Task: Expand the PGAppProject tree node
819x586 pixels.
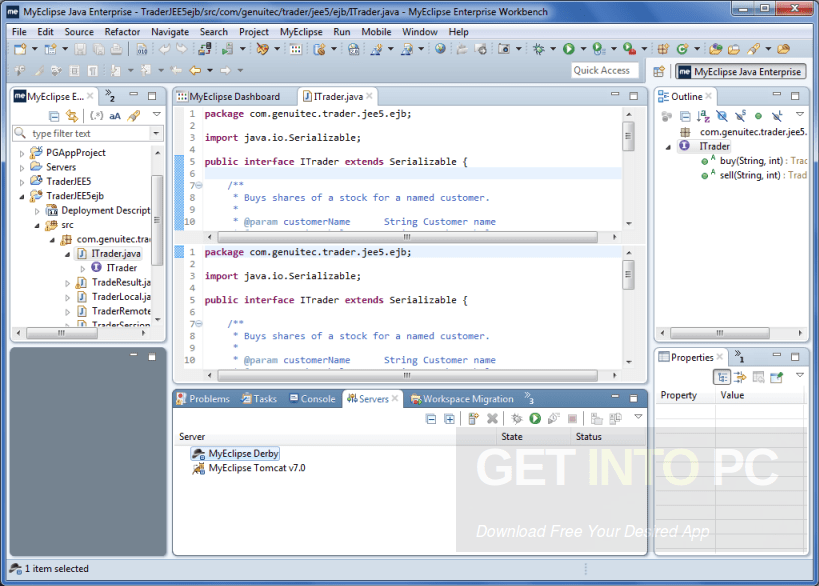Action: point(21,154)
